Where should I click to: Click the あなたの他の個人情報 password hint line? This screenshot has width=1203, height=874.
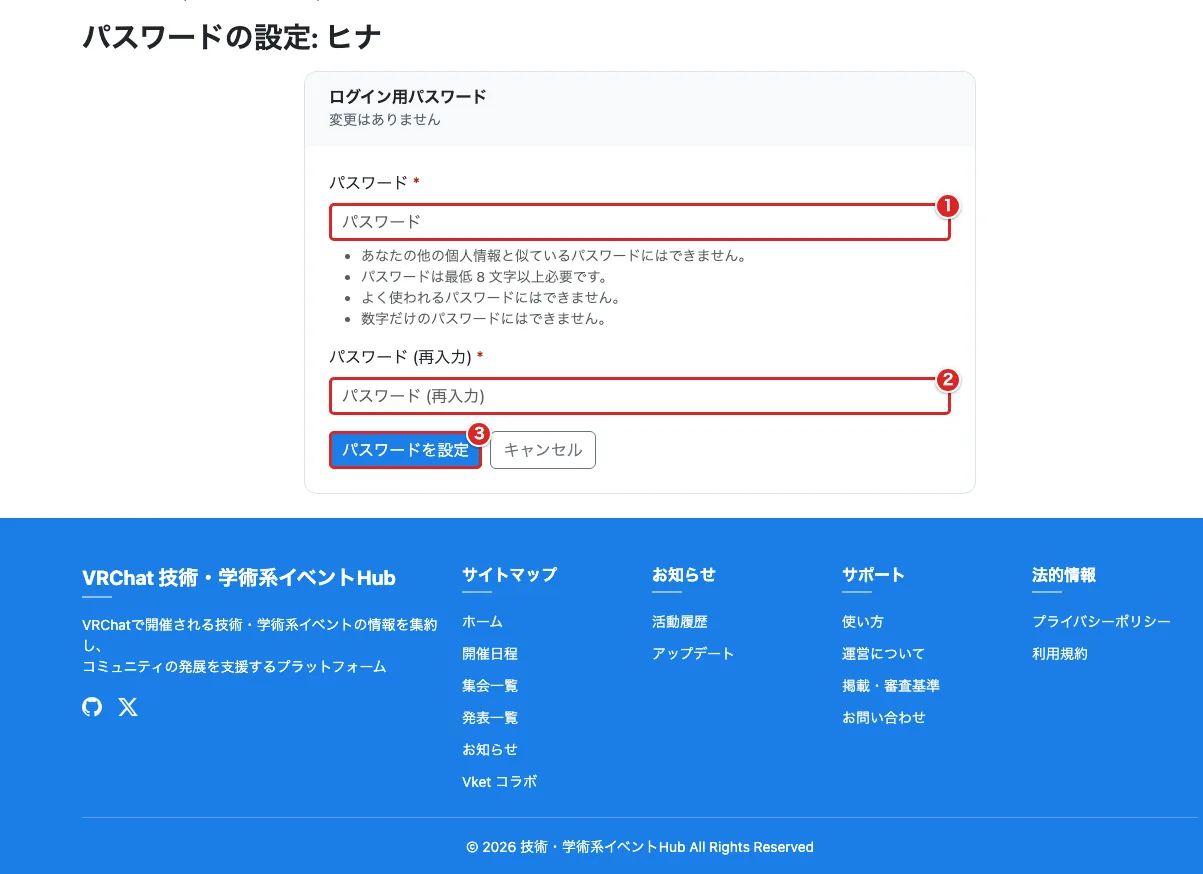(554, 256)
